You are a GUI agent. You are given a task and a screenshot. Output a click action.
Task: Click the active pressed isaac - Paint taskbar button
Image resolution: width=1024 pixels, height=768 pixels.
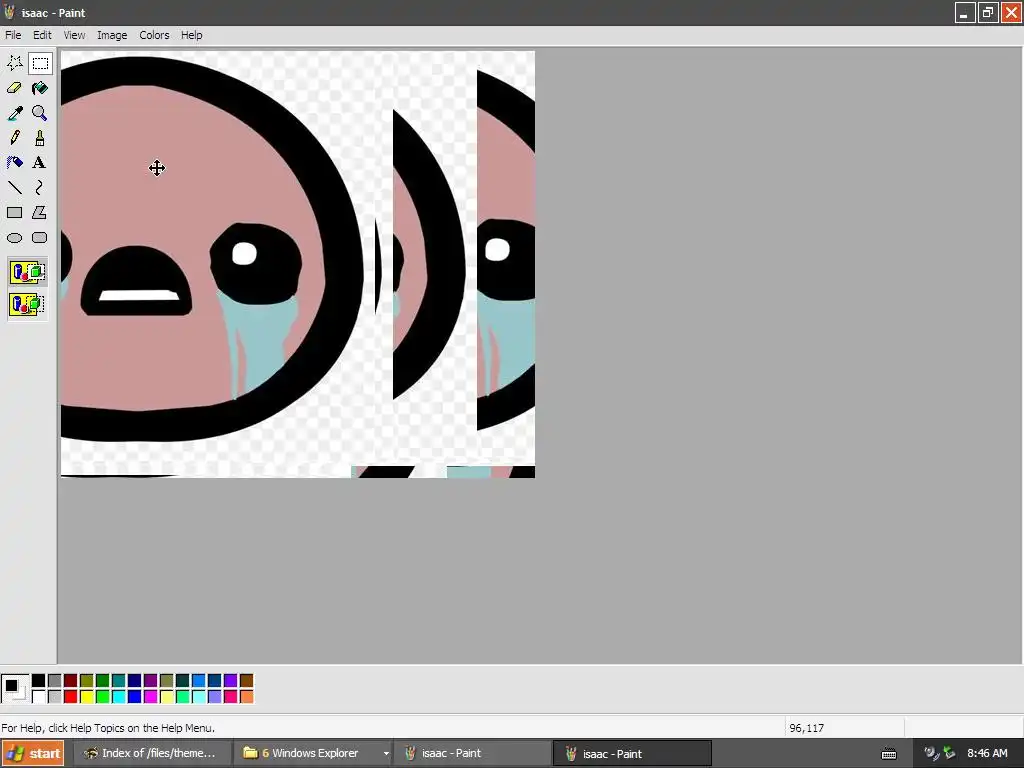point(632,754)
